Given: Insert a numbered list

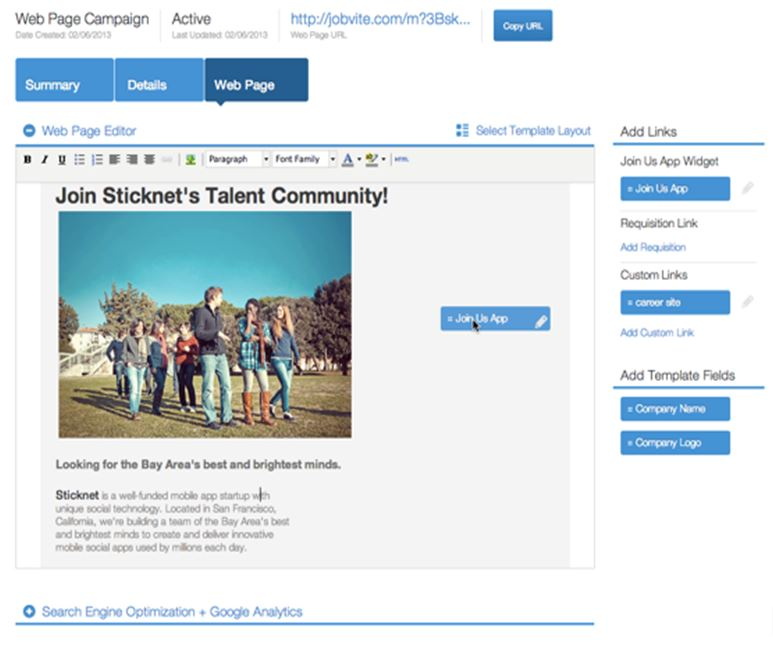Looking at the screenshot, I should [97, 159].
